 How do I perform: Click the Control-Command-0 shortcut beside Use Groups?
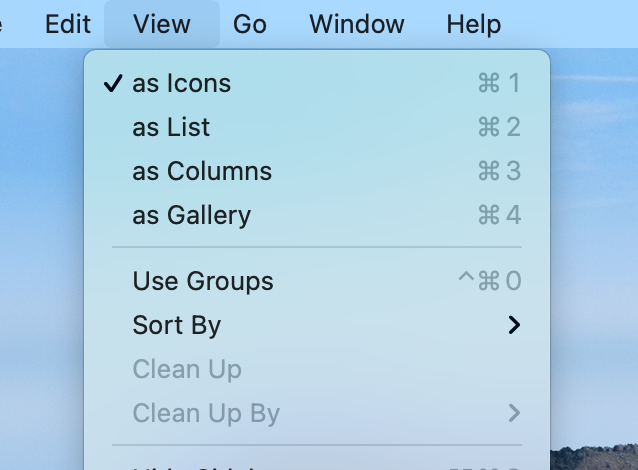pos(489,281)
